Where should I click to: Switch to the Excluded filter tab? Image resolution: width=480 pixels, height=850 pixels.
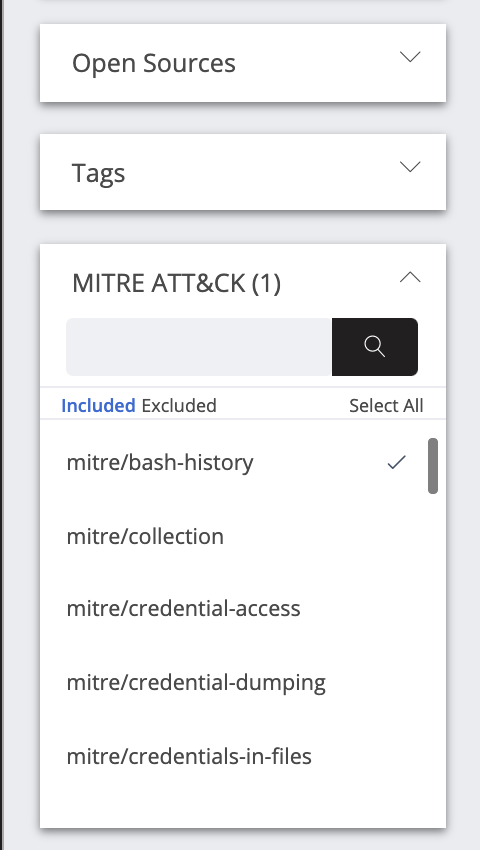pos(179,405)
